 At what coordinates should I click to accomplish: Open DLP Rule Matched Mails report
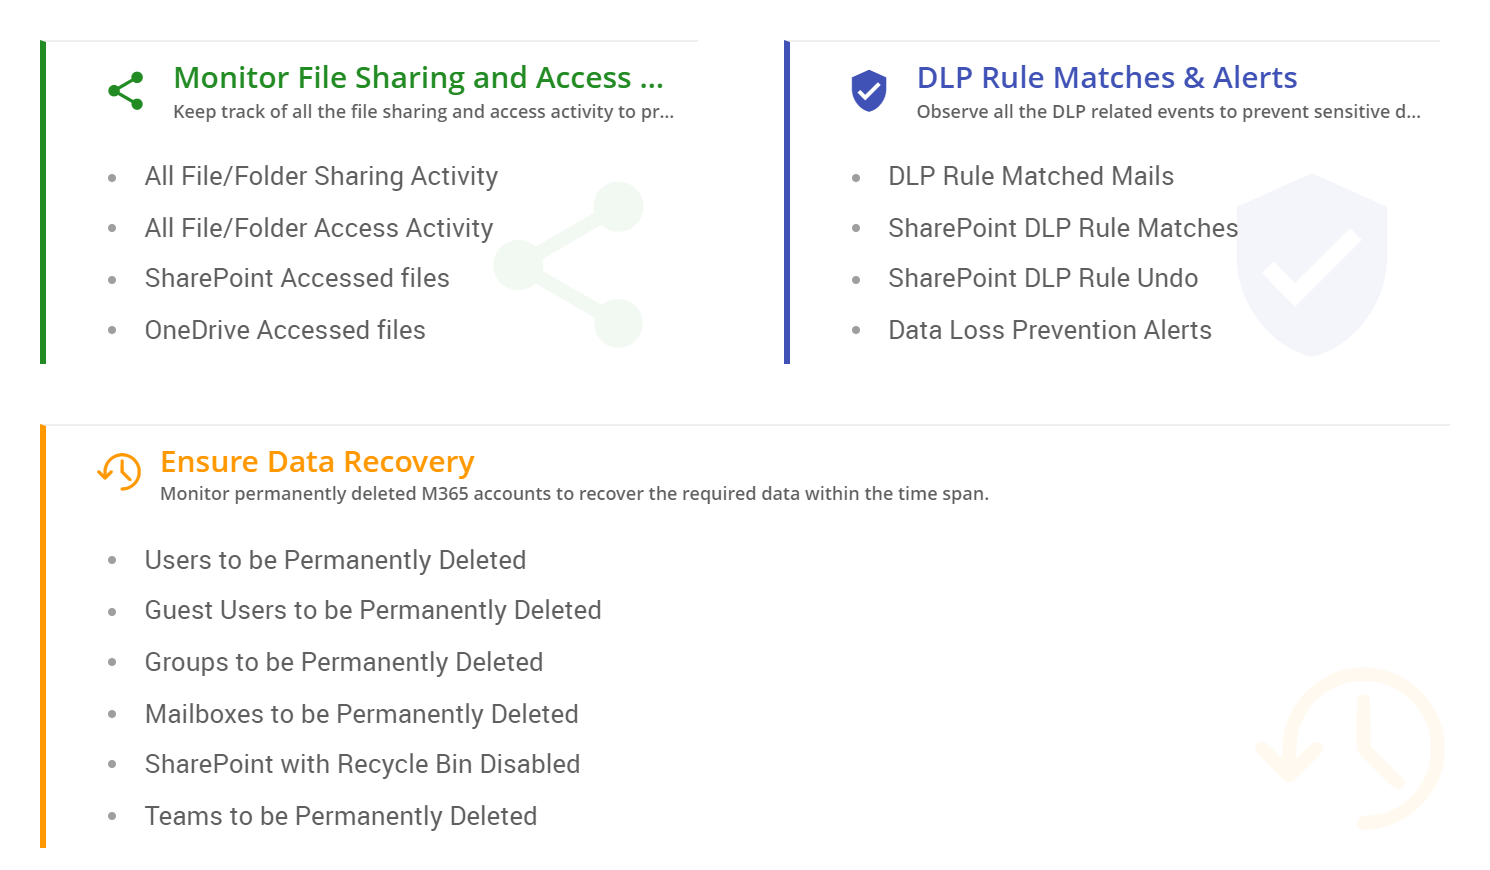[1031, 177]
